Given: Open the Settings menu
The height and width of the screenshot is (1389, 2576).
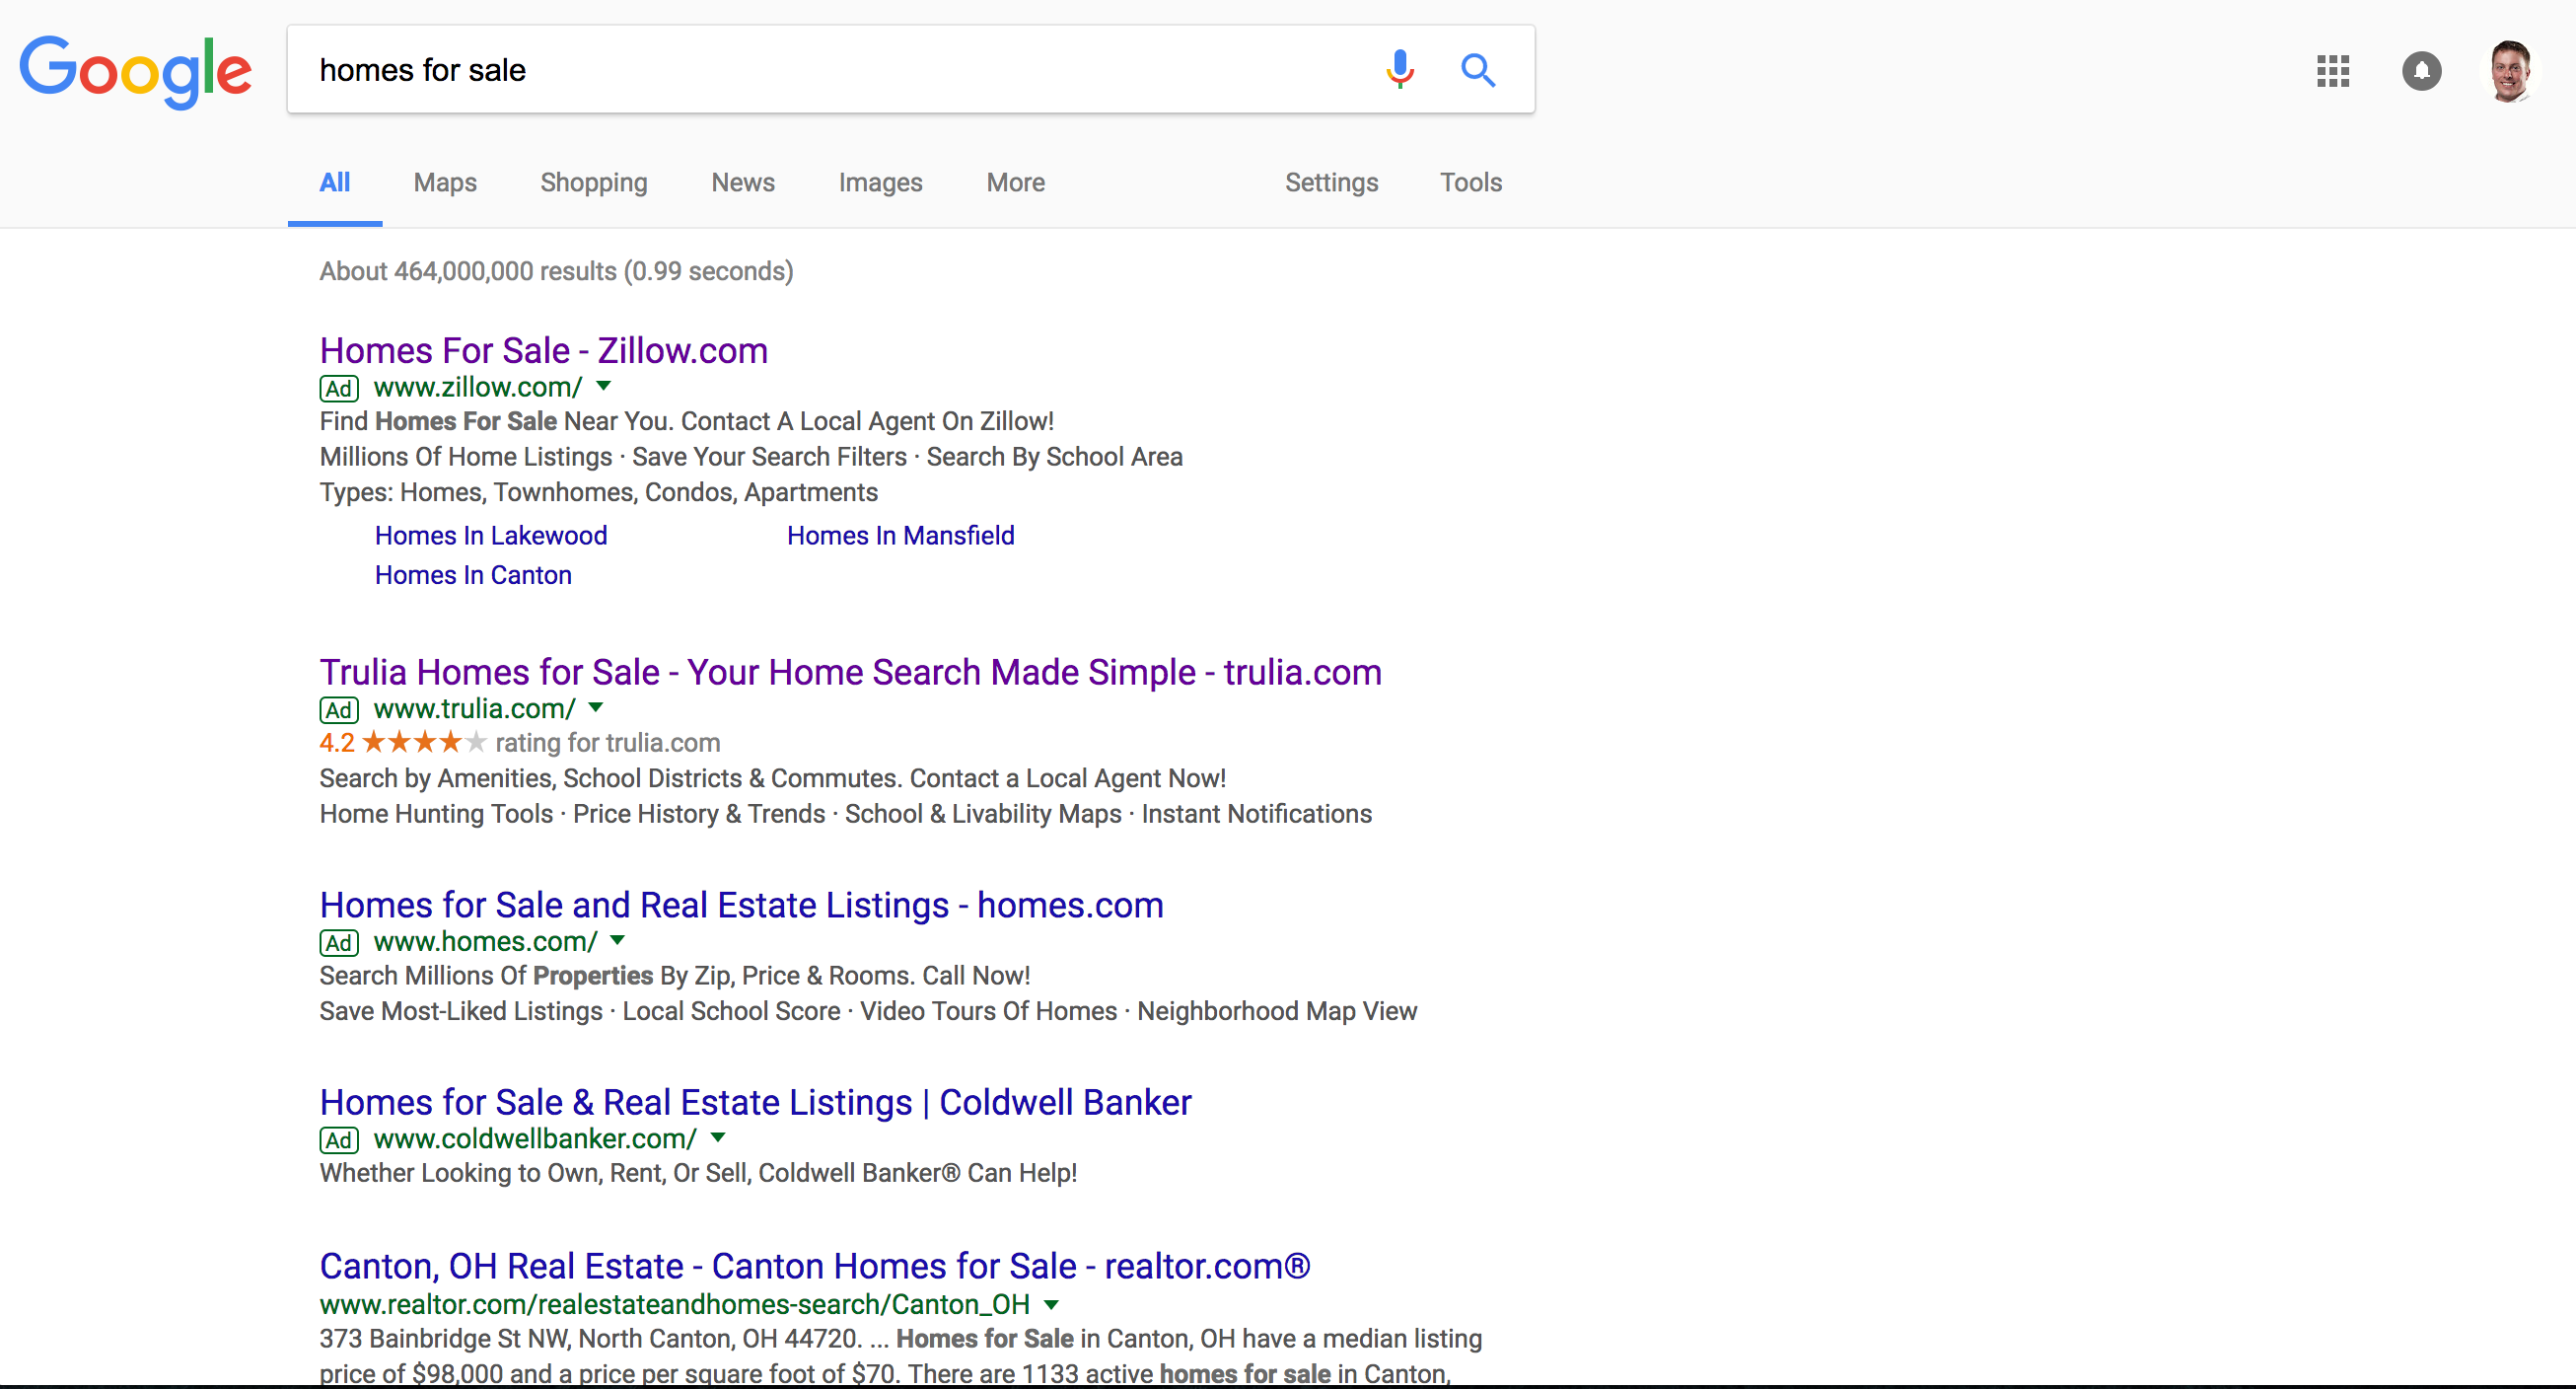Looking at the screenshot, I should 1331,183.
